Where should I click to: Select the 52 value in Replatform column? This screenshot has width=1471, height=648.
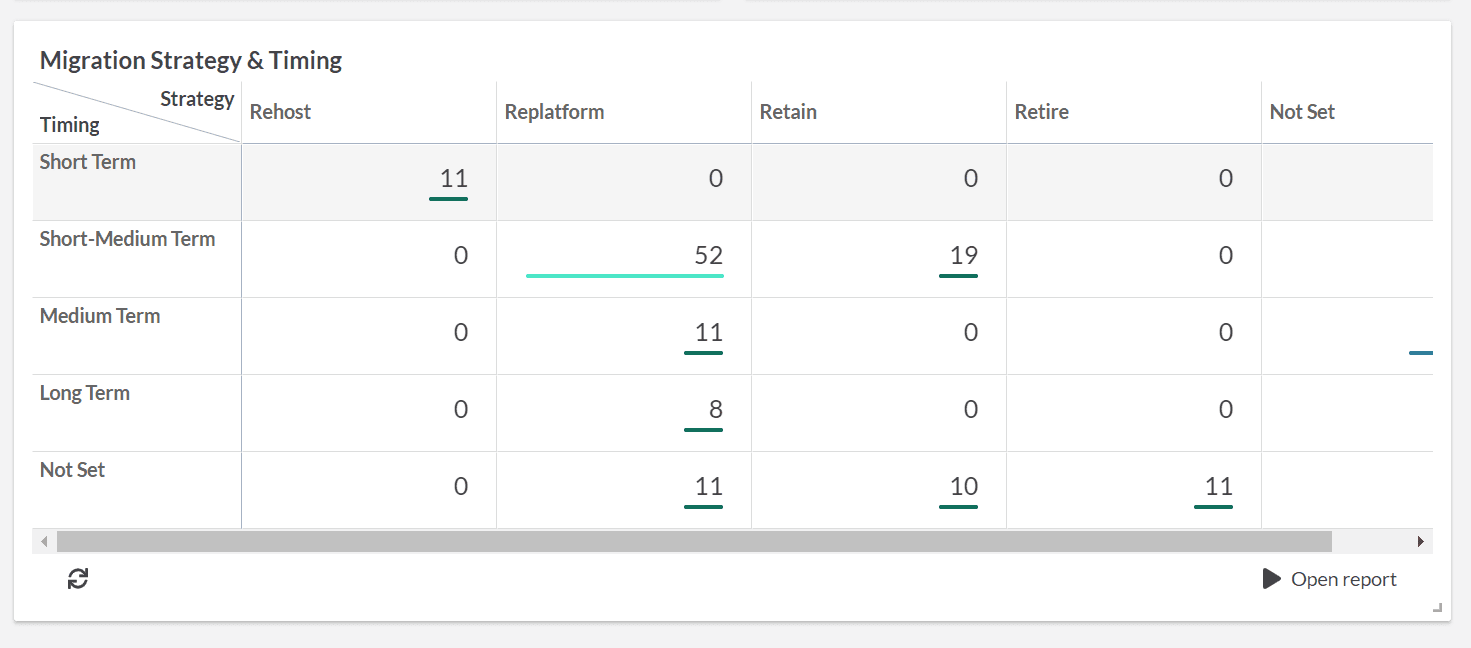(x=708, y=256)
